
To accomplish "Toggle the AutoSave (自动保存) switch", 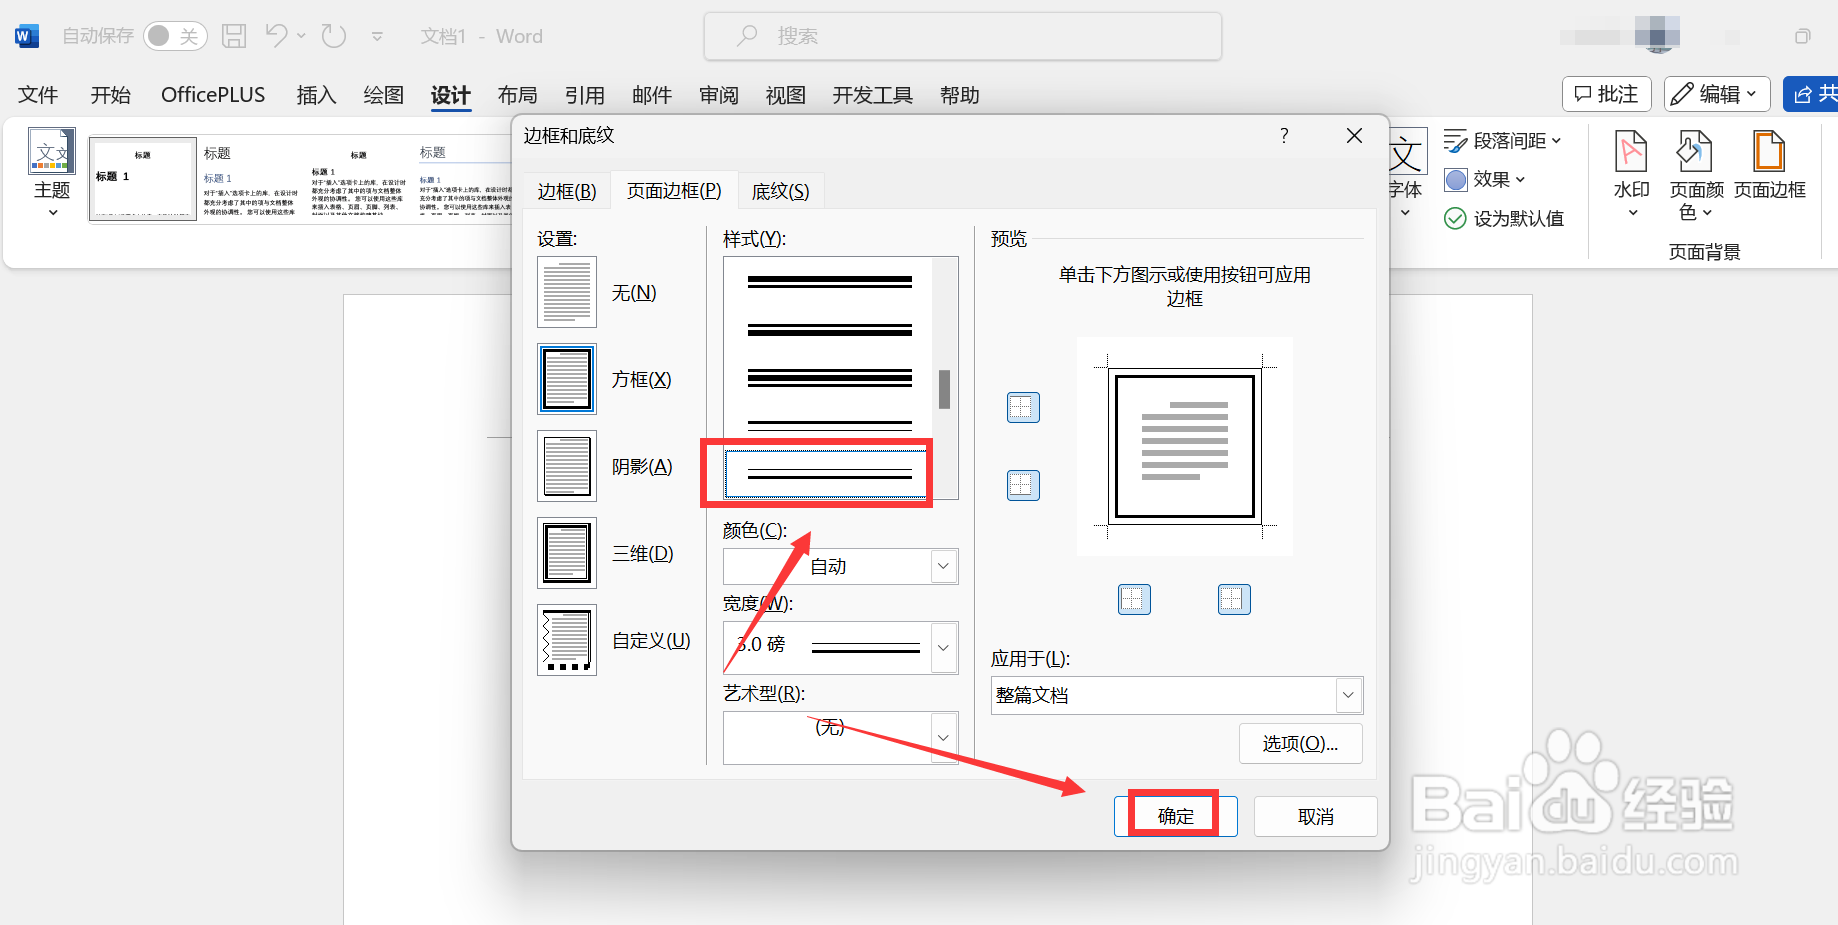I will tap(175, 36).
